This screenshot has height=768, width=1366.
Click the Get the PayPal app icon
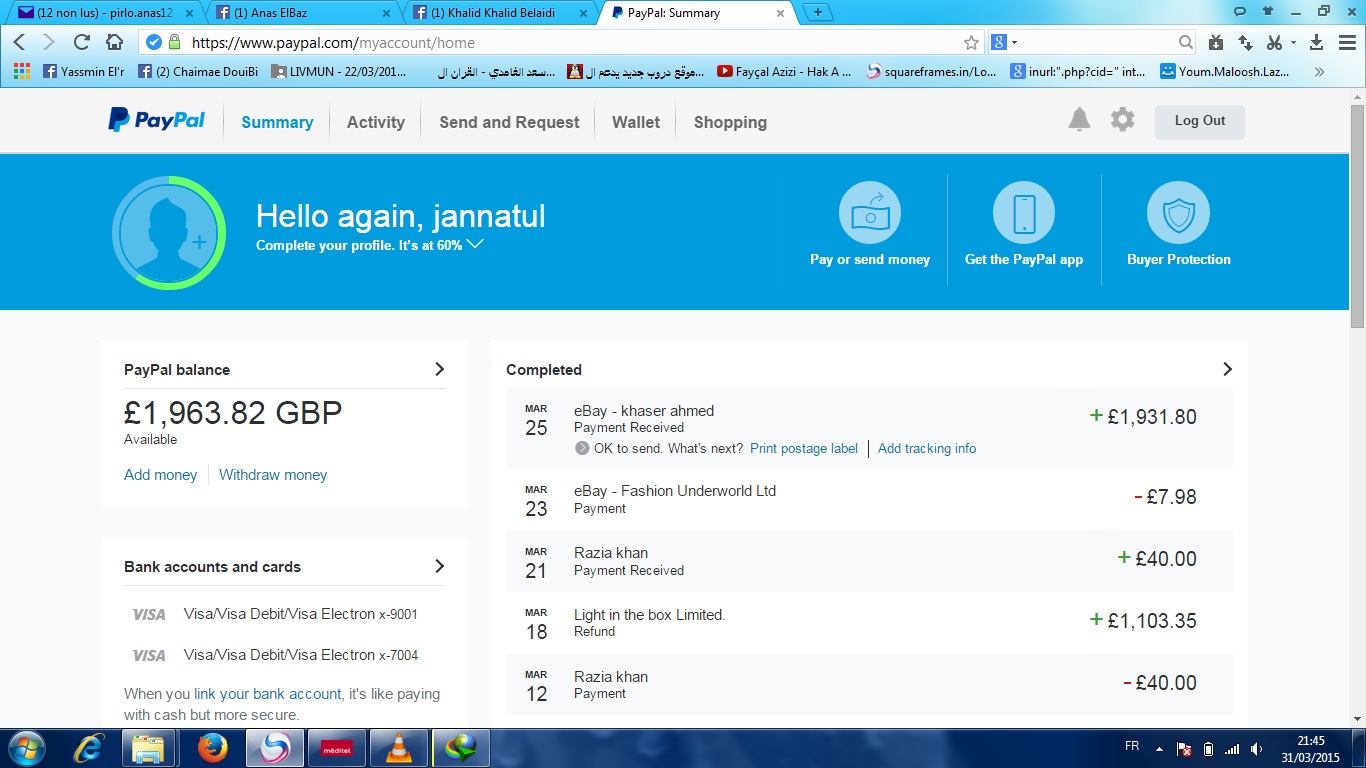(1023, 213)
